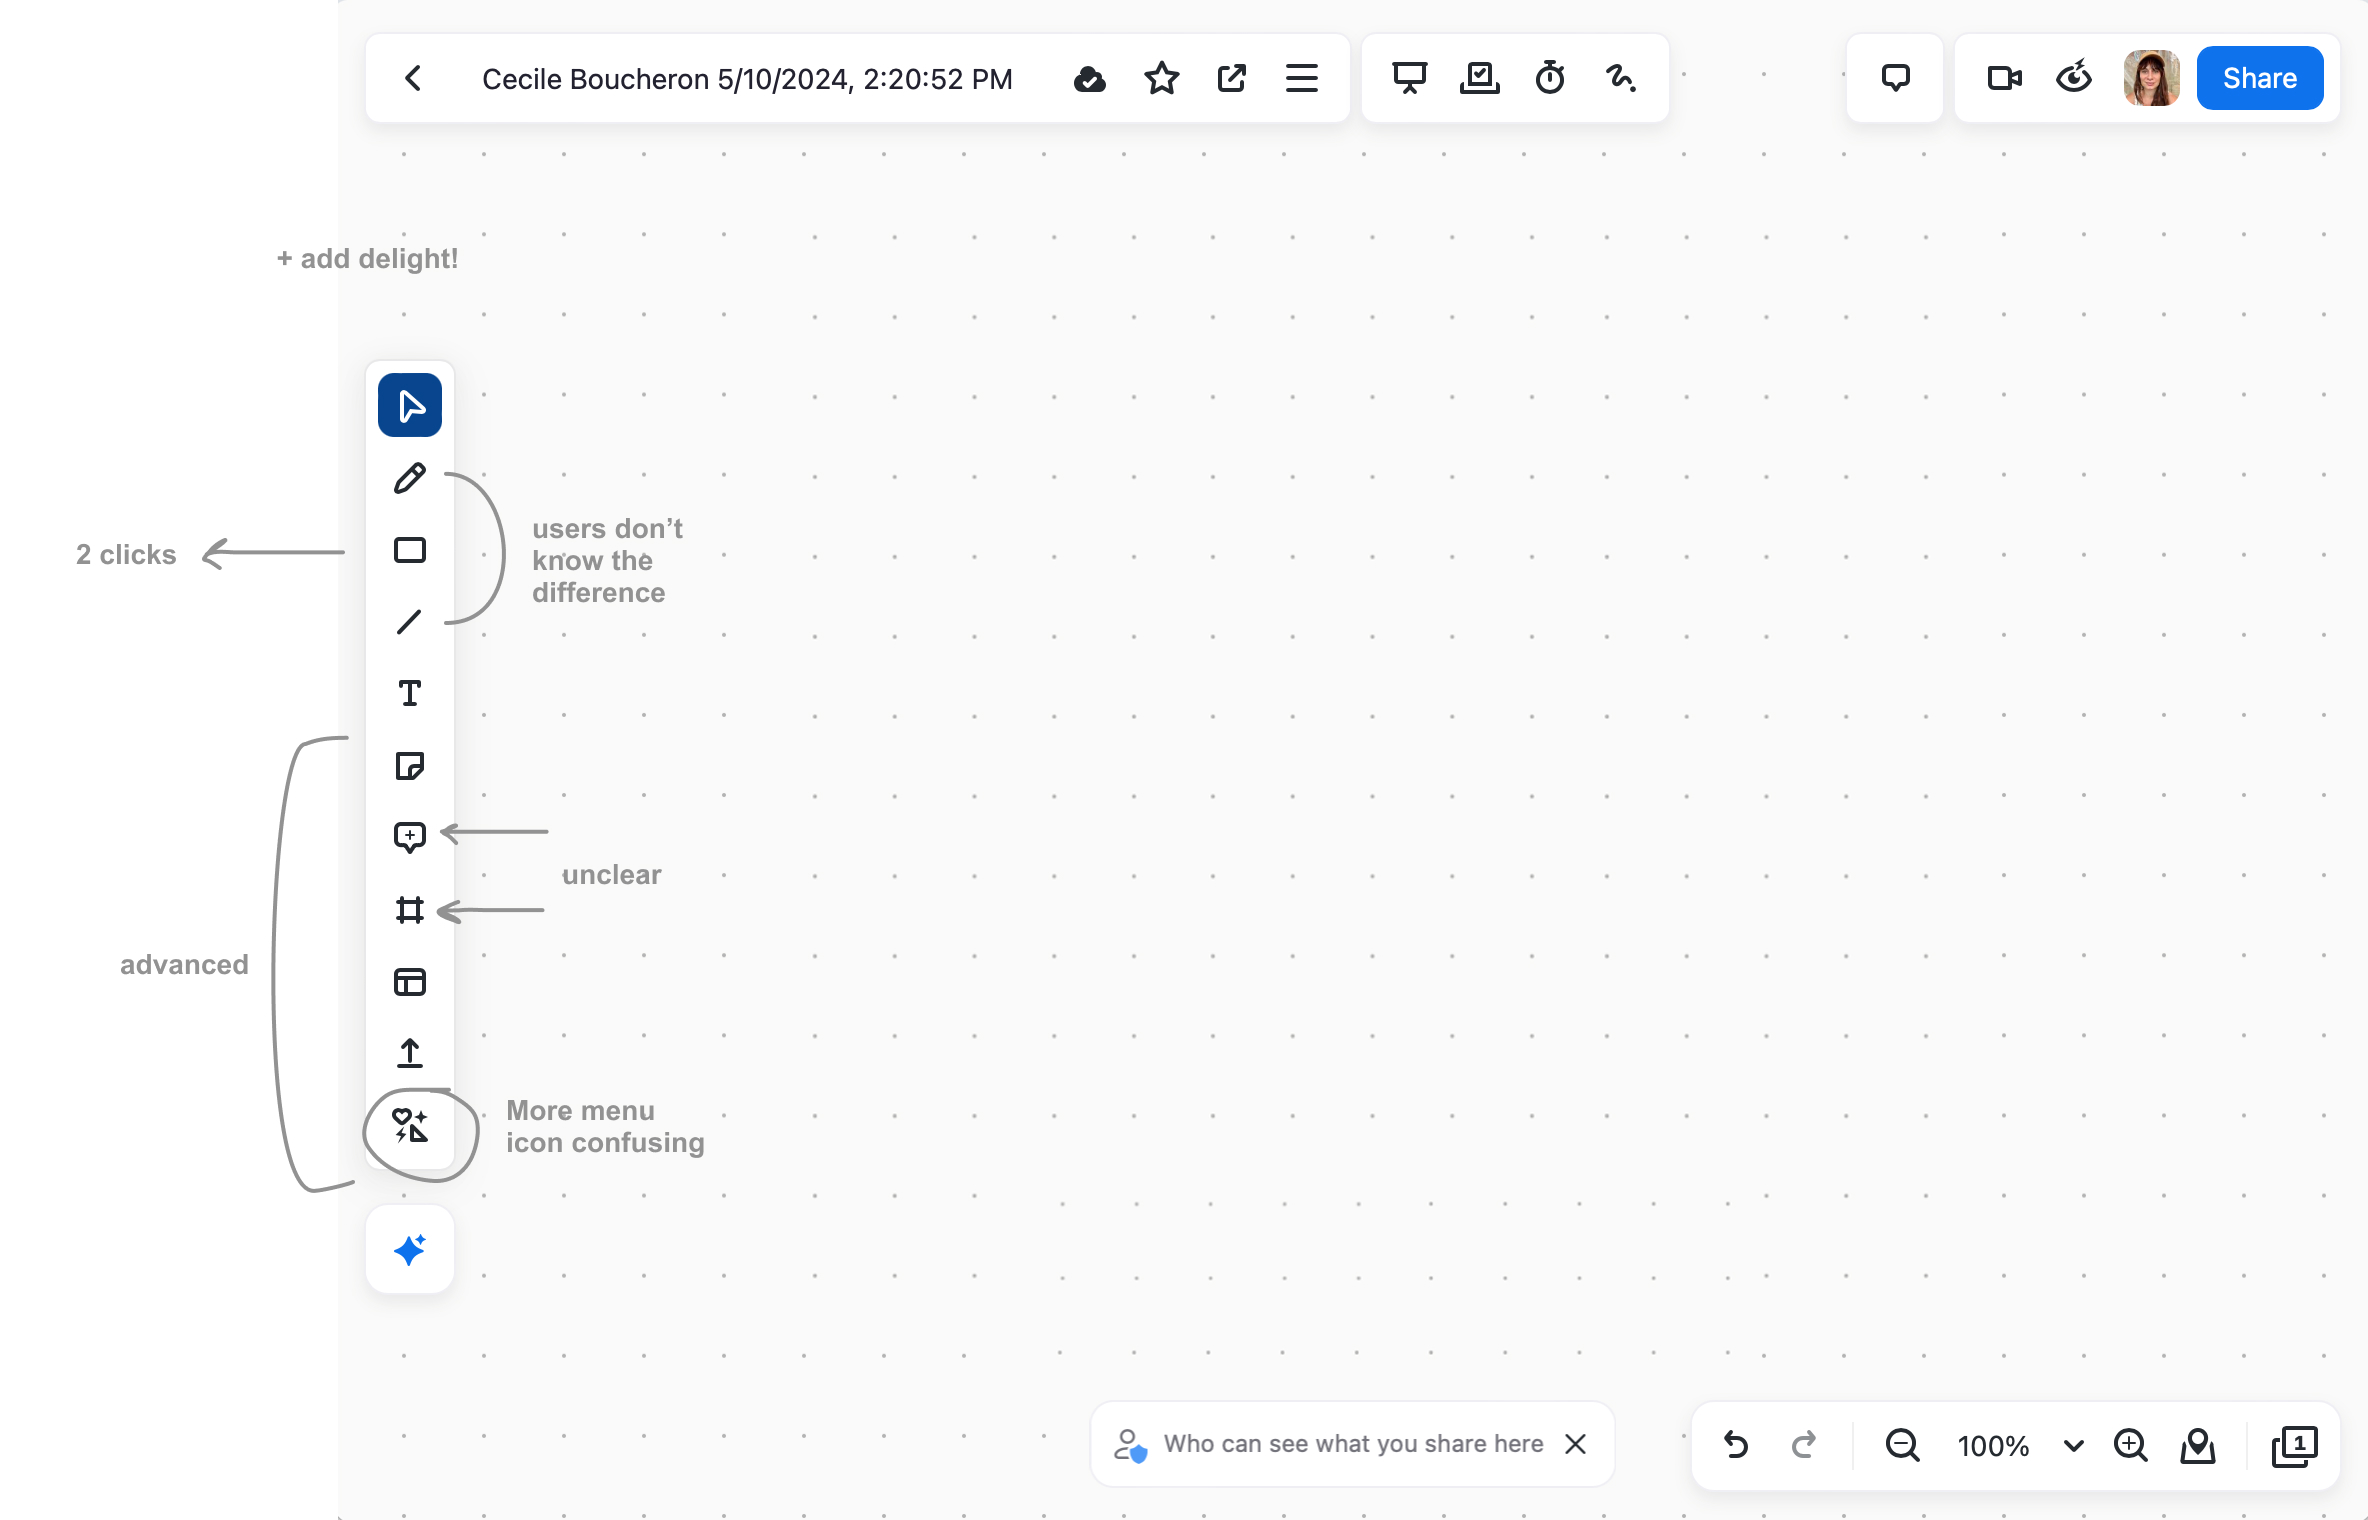Click the zoom out magnifier
Screen dimensions: 2368x1520
(1902, 1446)
